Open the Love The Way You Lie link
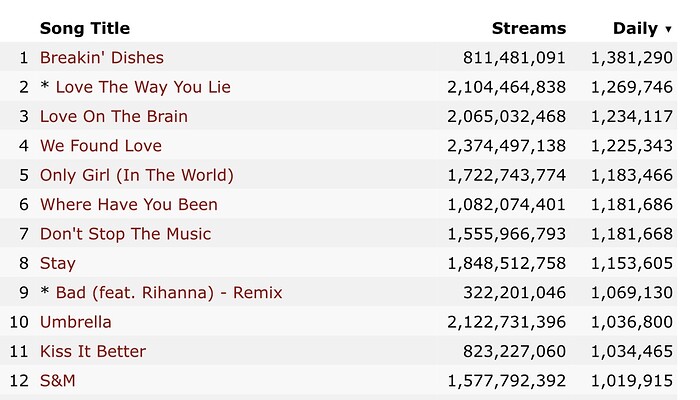This screenshot has width=700, height=400. click(x=143, y=87)
